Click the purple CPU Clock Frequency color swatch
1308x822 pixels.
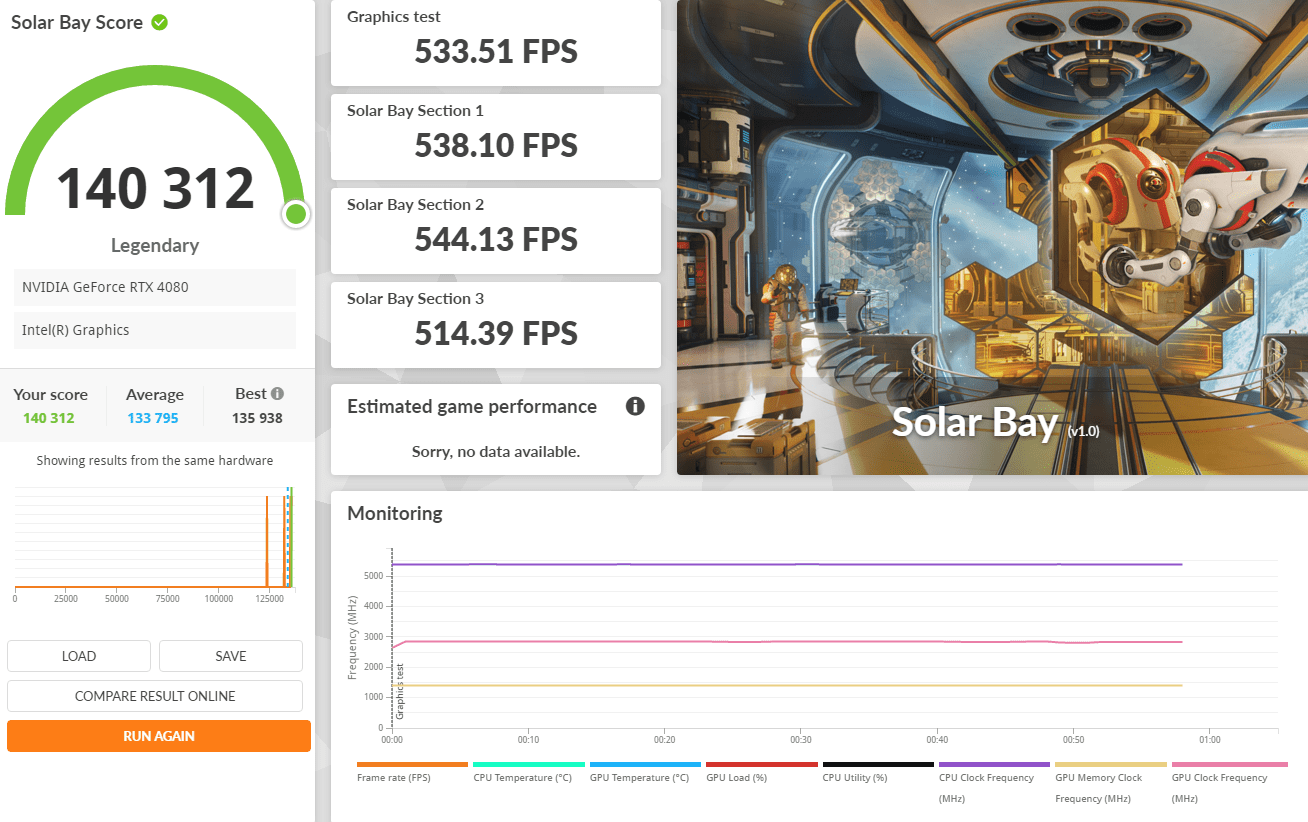click(x=994, y=764)
